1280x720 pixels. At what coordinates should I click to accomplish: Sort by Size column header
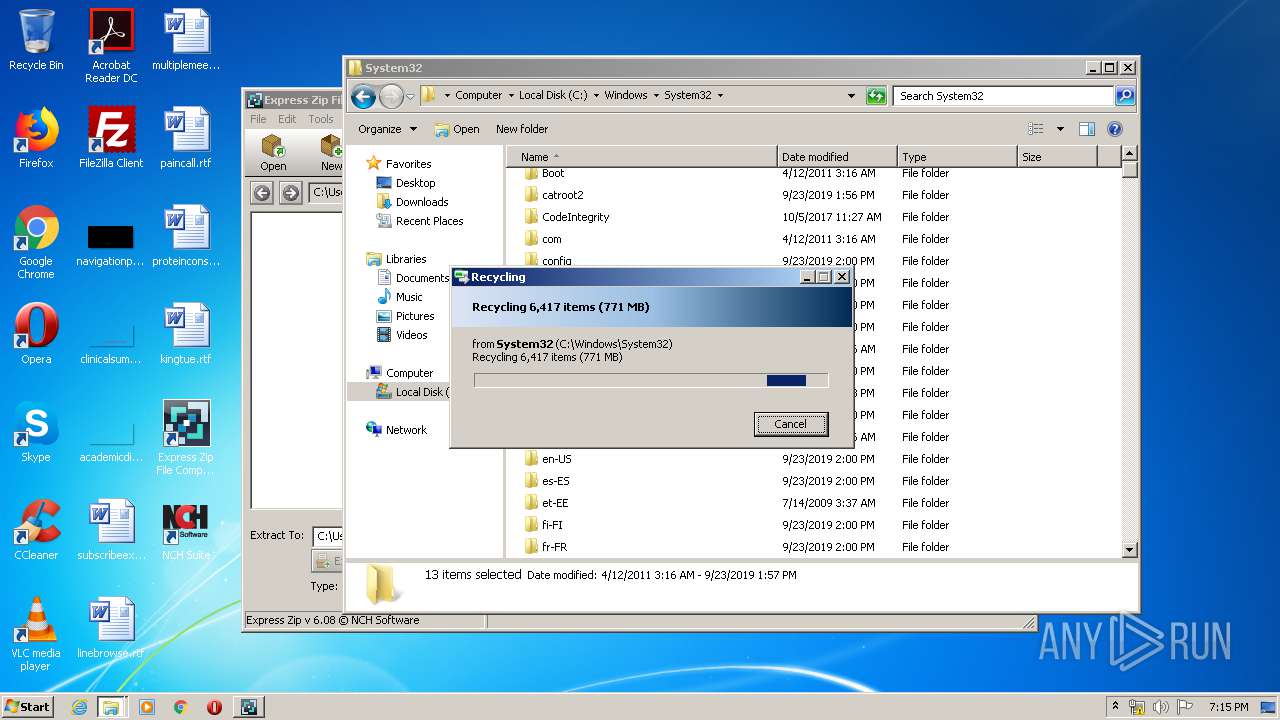[x=1057, y=157]
